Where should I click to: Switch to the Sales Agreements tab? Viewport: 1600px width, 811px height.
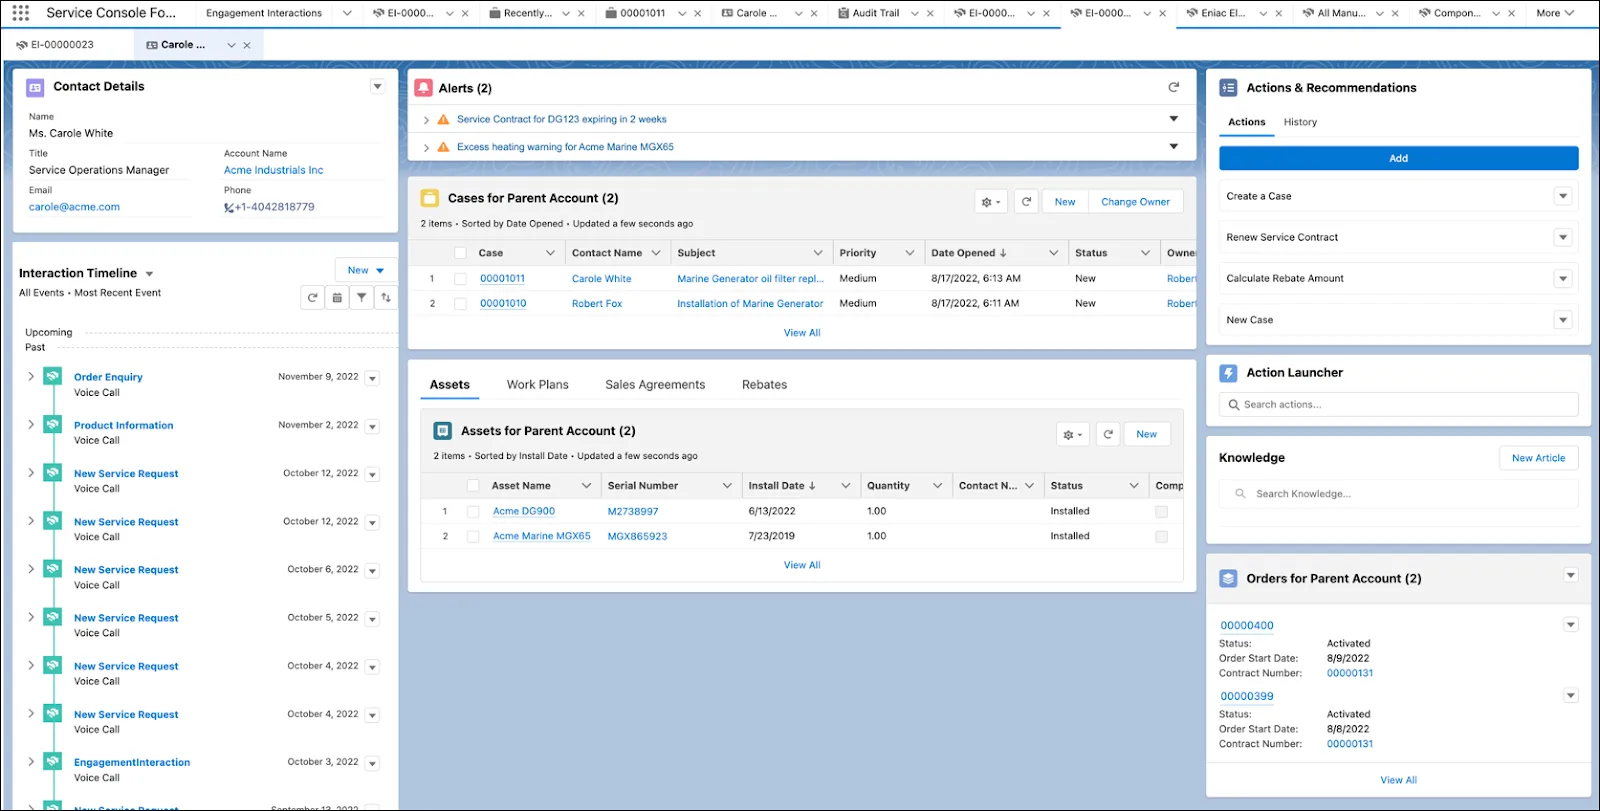click(655, 385)
